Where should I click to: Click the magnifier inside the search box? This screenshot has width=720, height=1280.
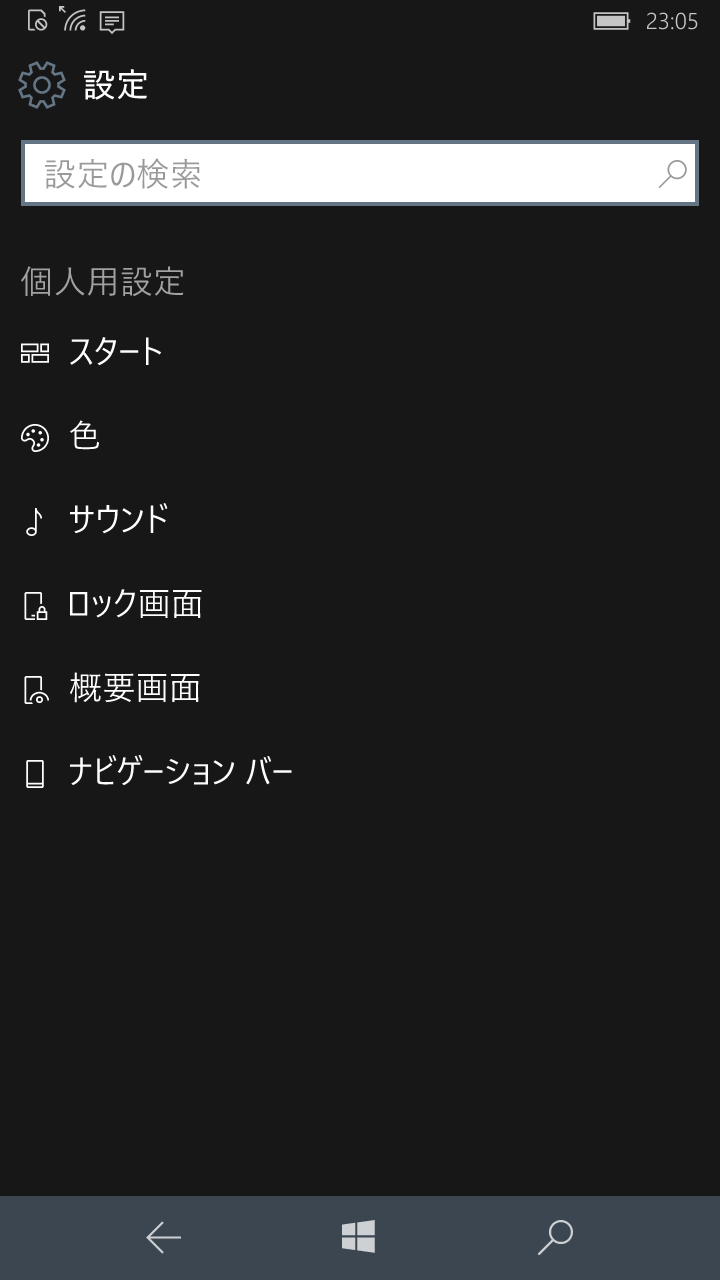click(672, 174)
